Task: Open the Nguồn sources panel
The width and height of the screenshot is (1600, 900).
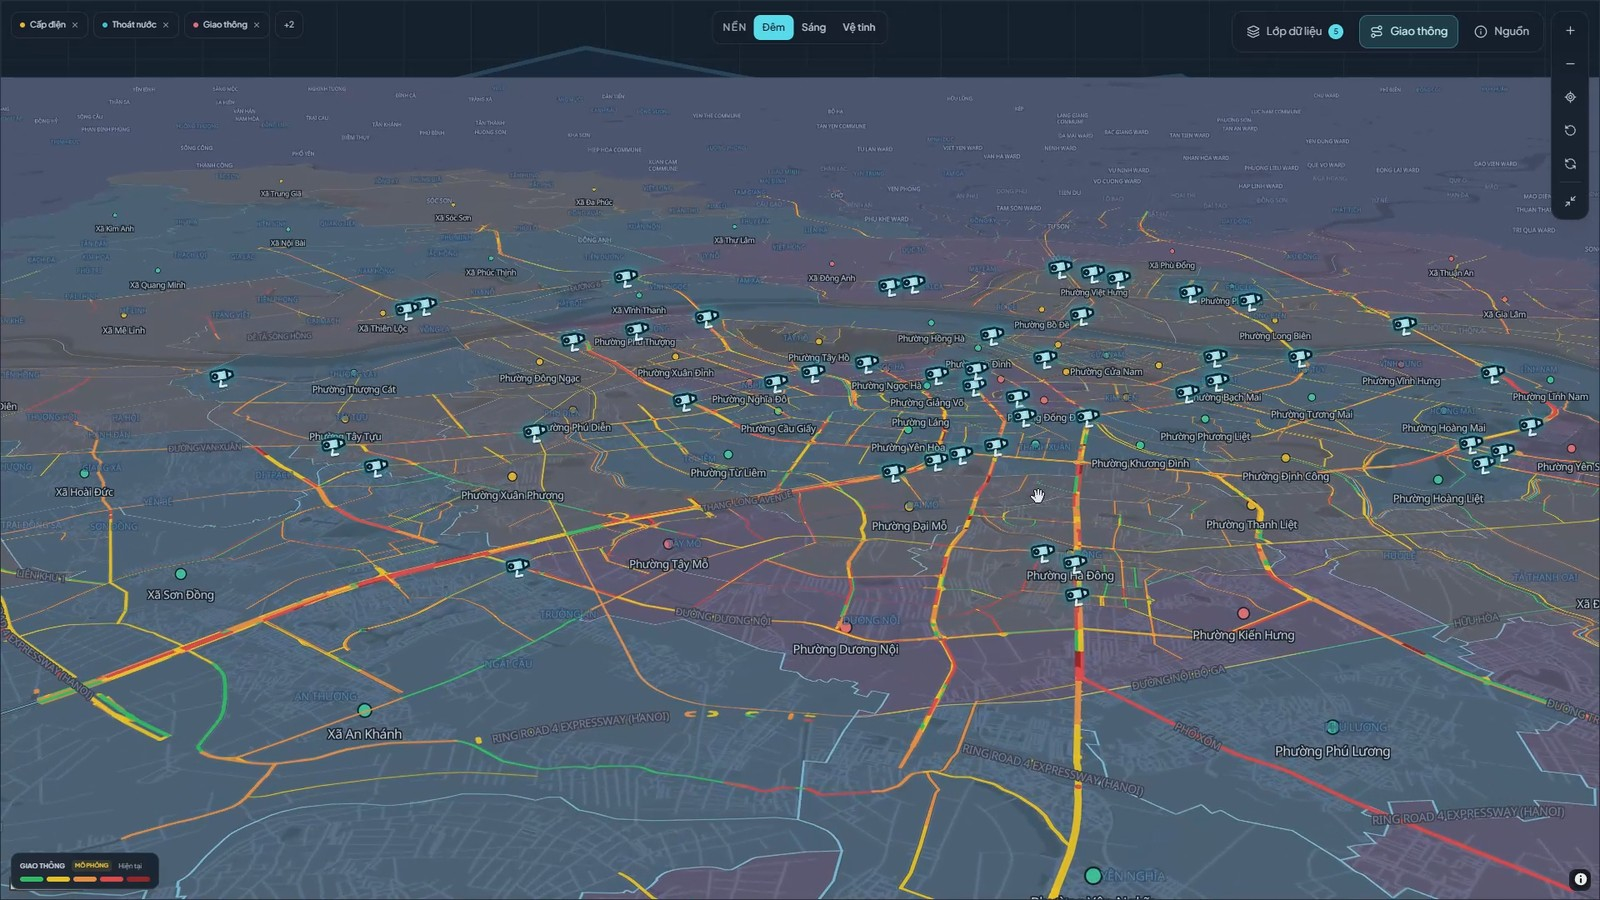Action: coord(1502,31)
